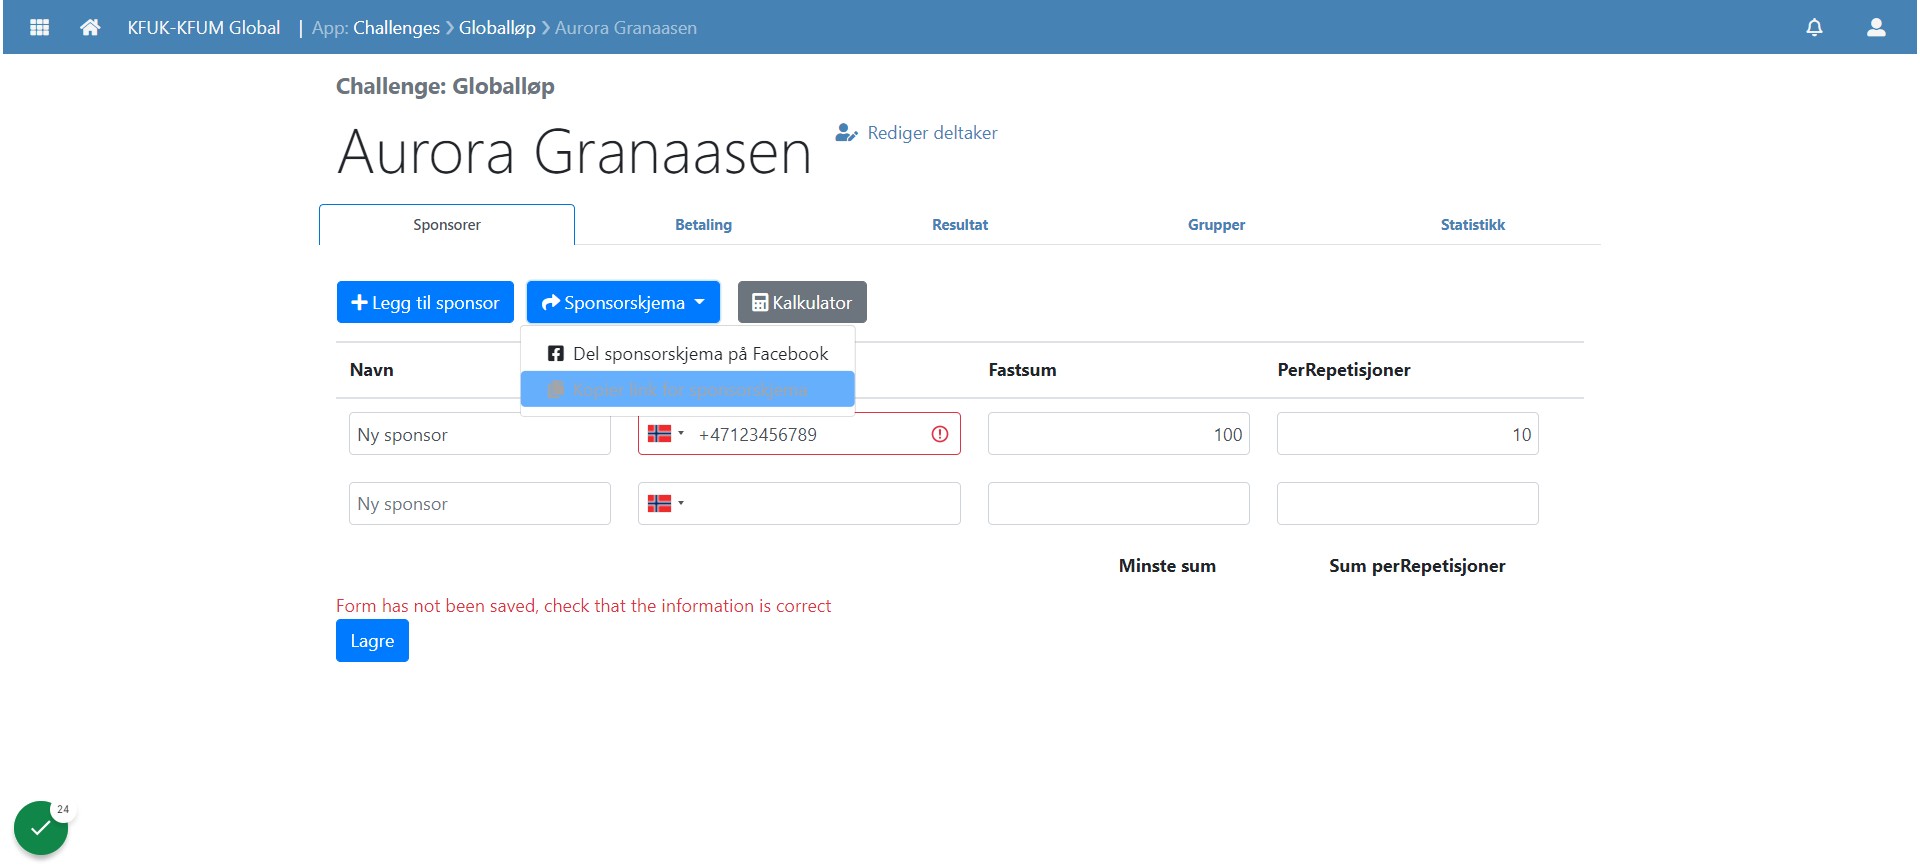The image size is (1920, 866).
Task: Open country flag selector in first sponsor row
Action: click(666, 434)
